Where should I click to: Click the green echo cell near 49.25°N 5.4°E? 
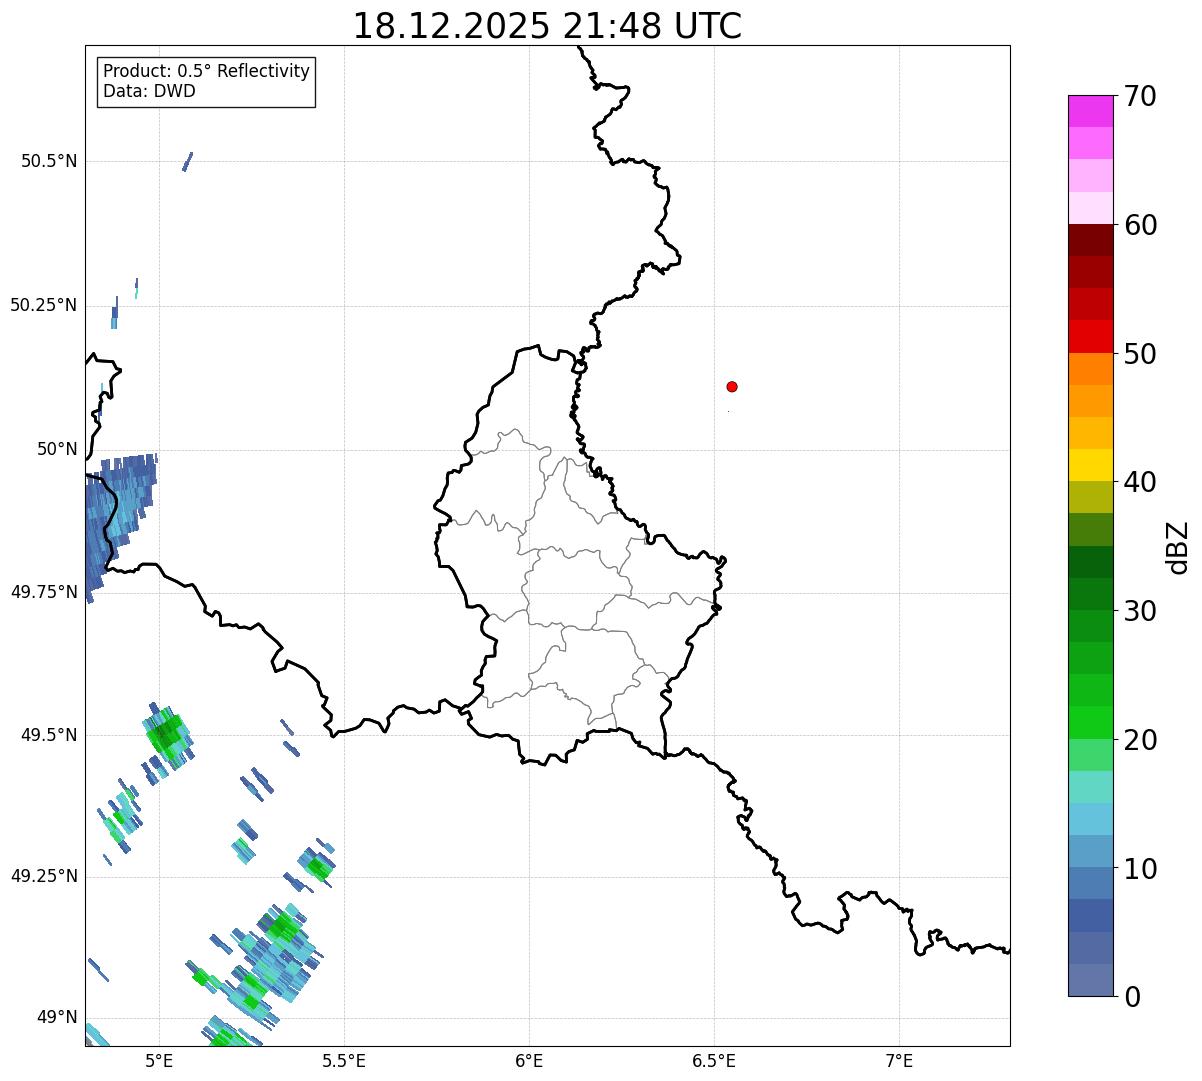point(318,865)
